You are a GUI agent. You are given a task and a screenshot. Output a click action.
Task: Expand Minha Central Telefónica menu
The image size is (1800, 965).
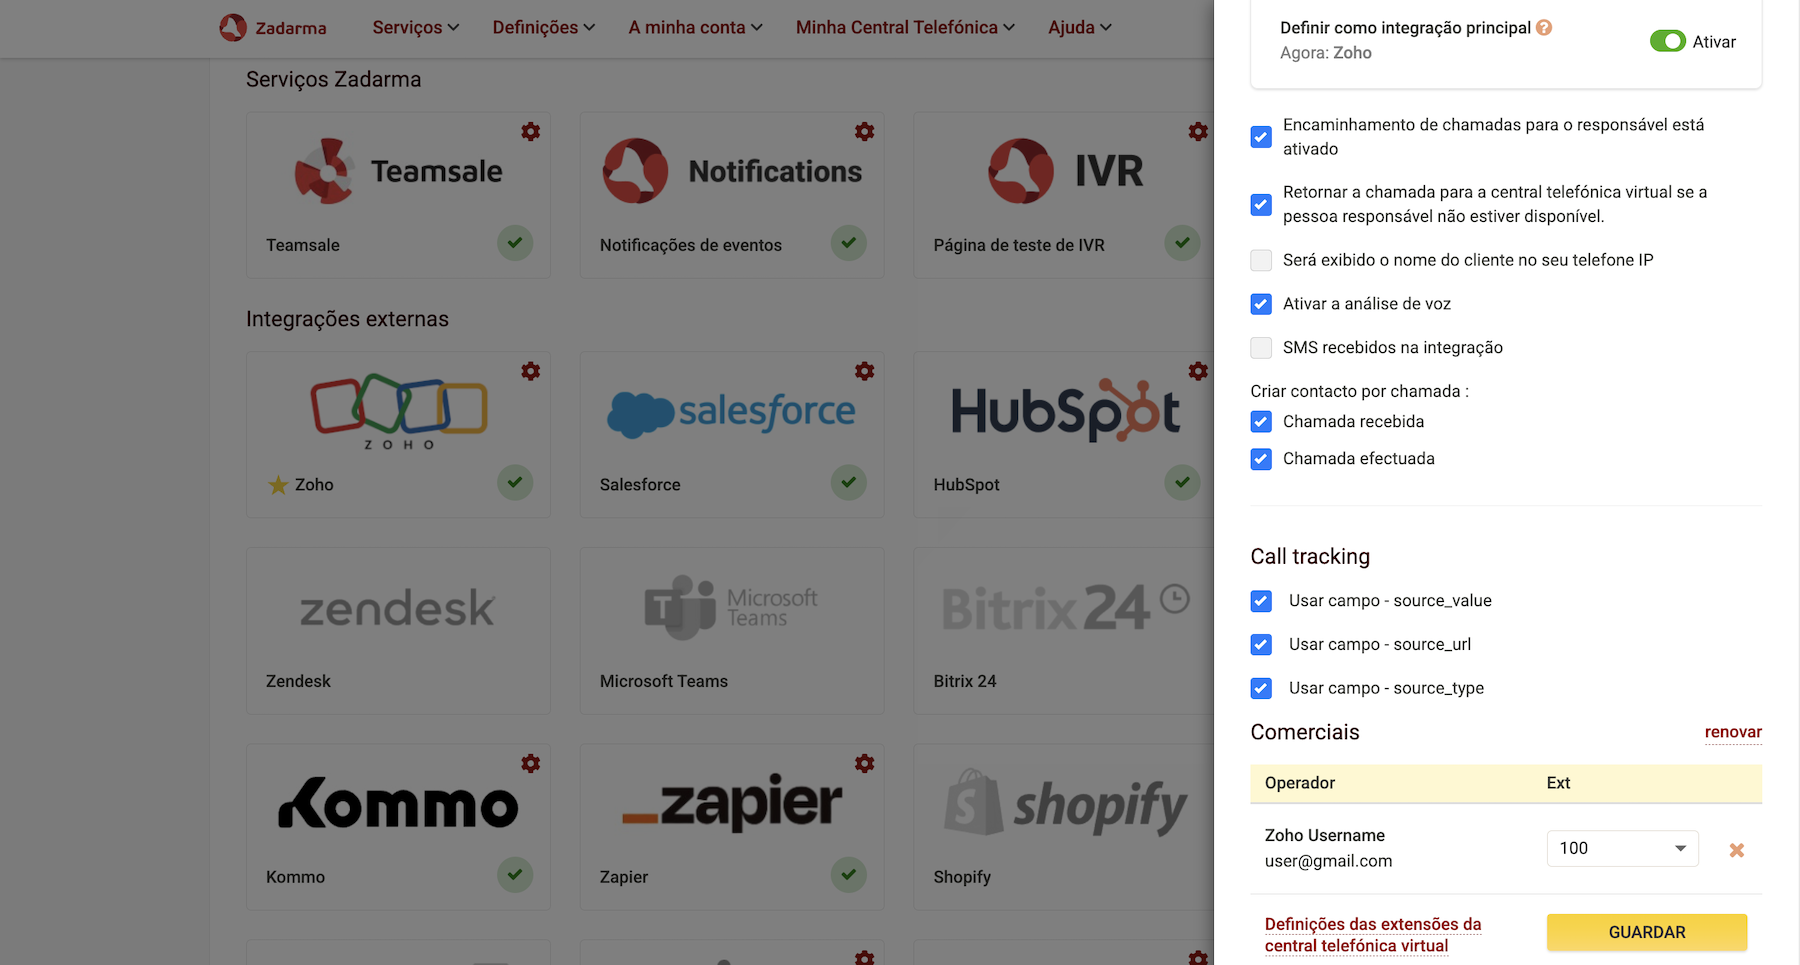click(905, 27)
